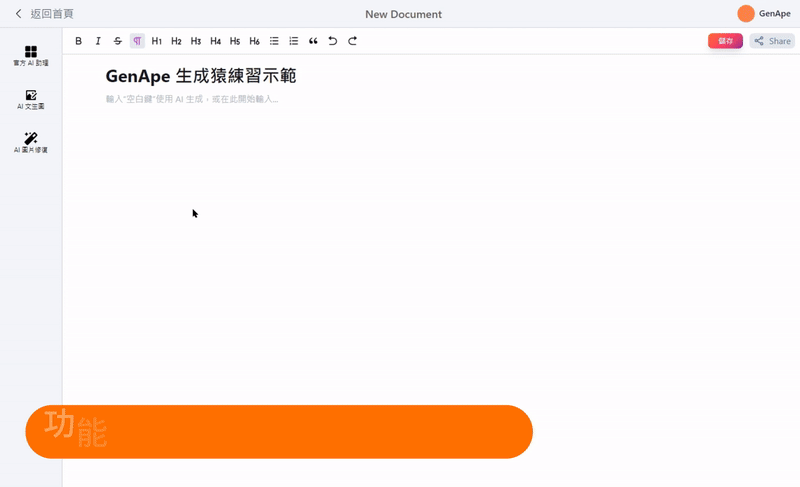
Task: Apply Heading 2 style
Action: 176,41
